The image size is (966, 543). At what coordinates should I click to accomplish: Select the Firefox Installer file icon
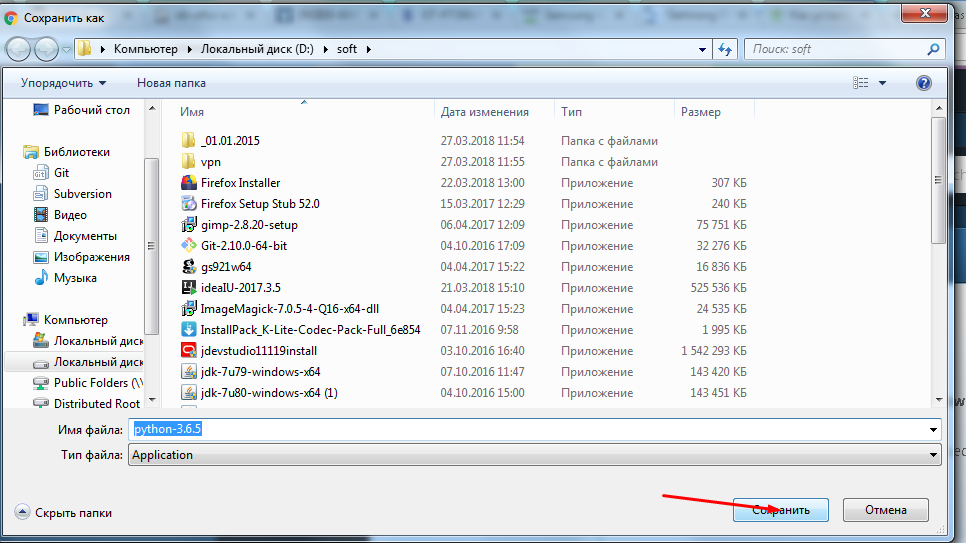[x=189, y=182]
